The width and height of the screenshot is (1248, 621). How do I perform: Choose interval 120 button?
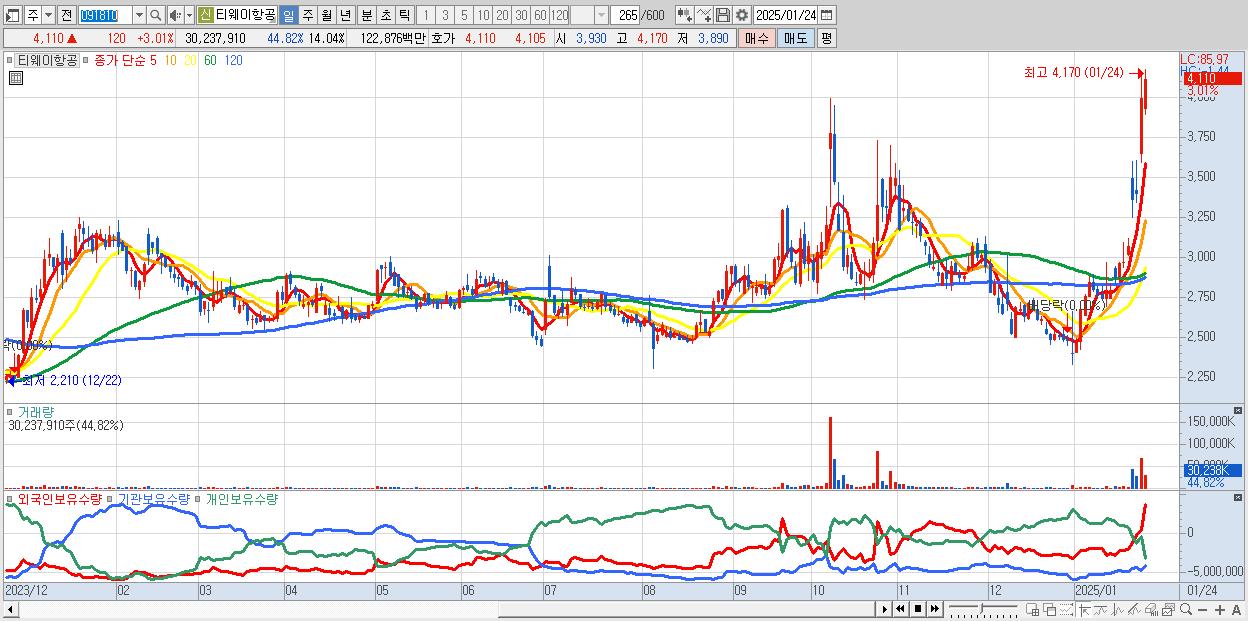(x=559, y=15)
